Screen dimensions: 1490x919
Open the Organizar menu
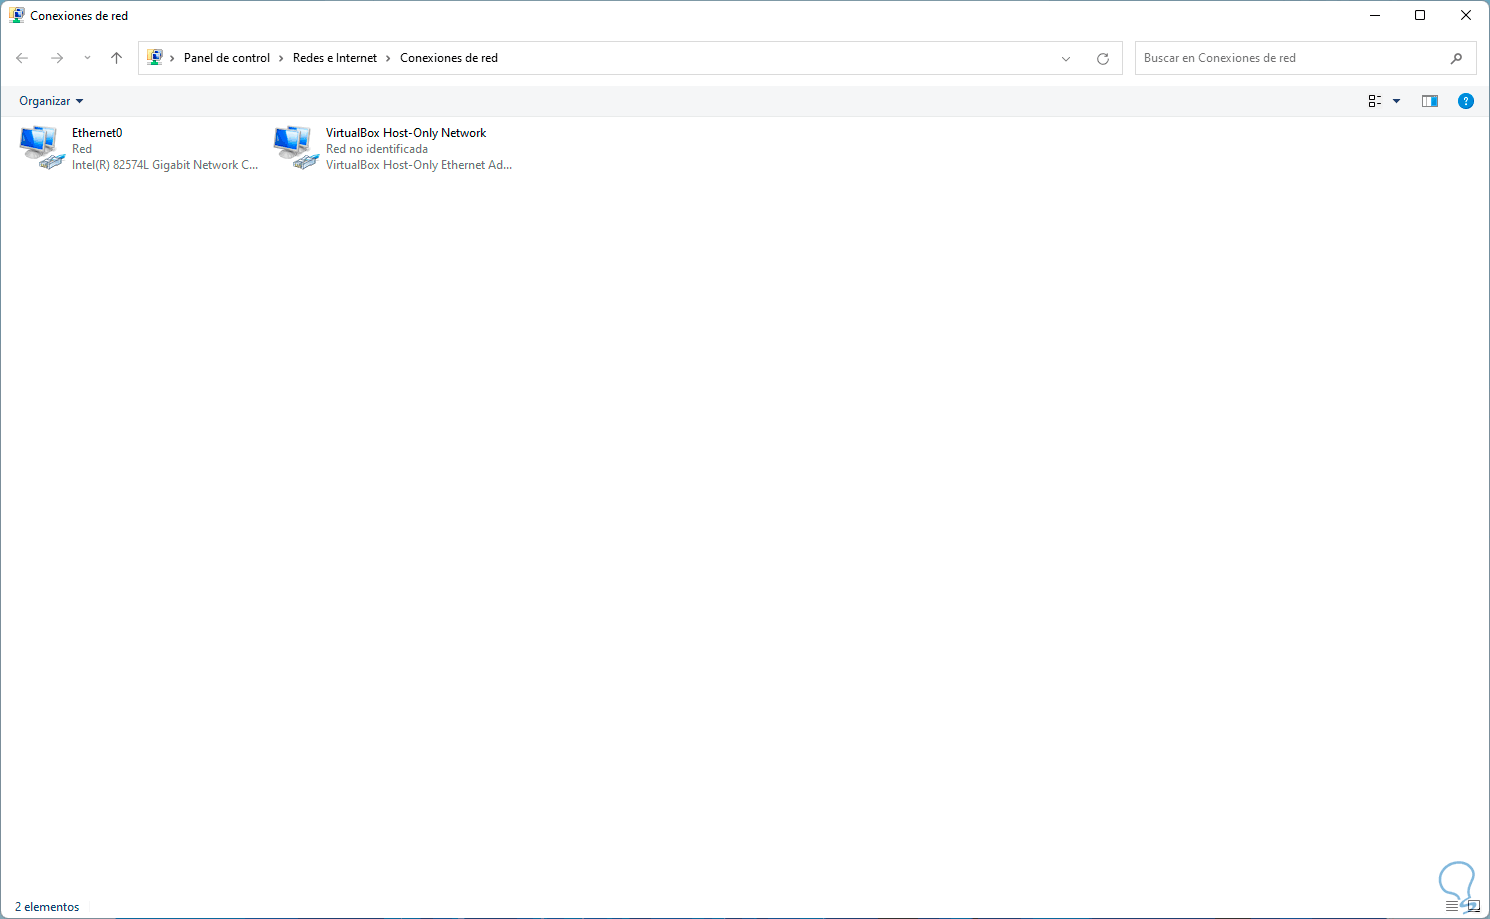pyautogui.click(x=51, y=101)
